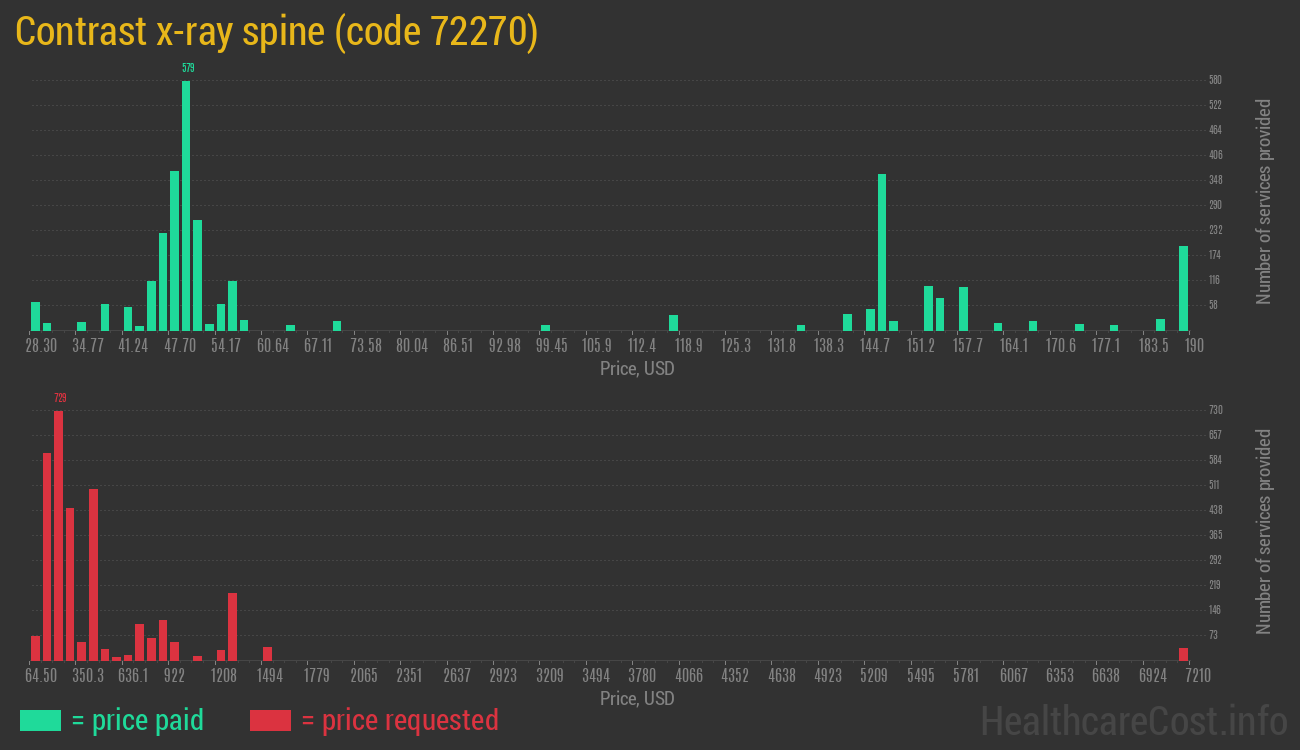Viewport: 1300px width, 750px height.
Task: Open the HealthcareCost.info watermark link
Action: coord(1133,720)
